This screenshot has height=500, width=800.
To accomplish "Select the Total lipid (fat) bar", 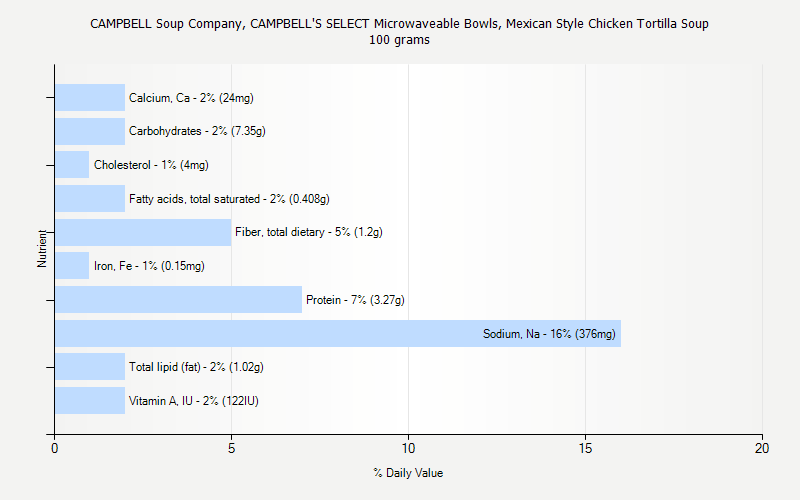I will pos(90,367).
